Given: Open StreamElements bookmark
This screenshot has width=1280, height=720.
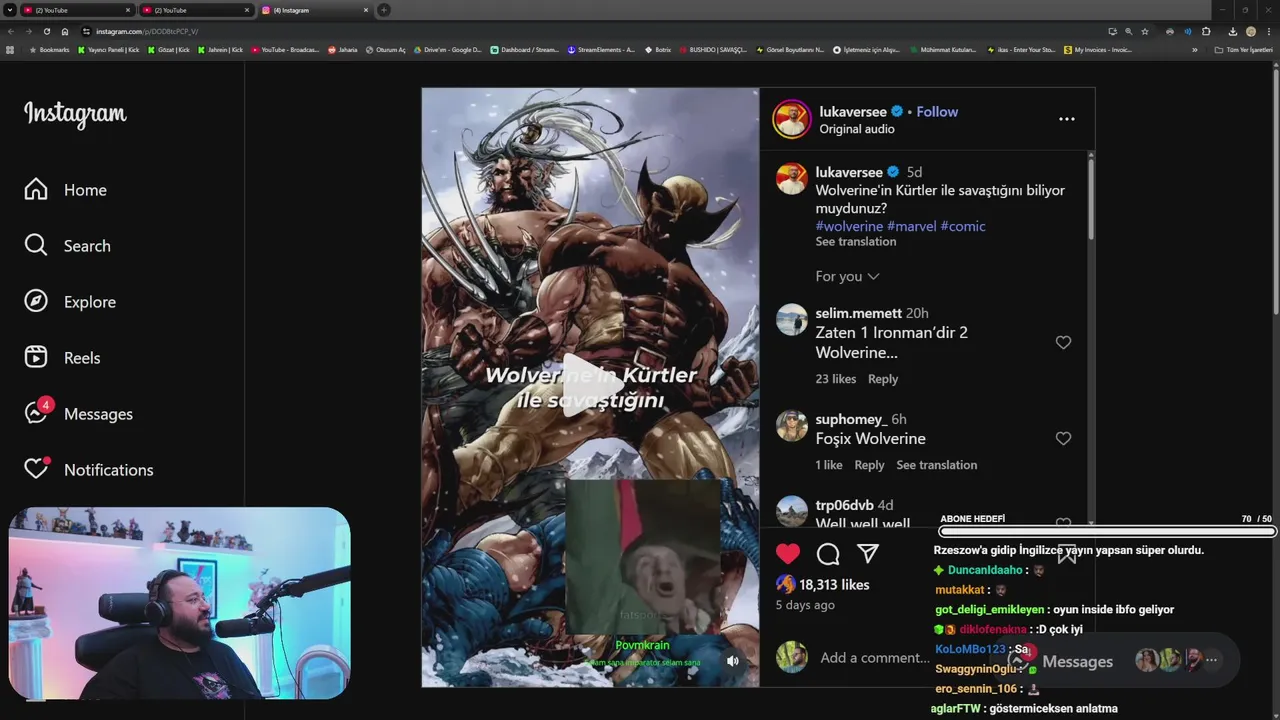Looking at the screenshot, I should click(600, 50).
